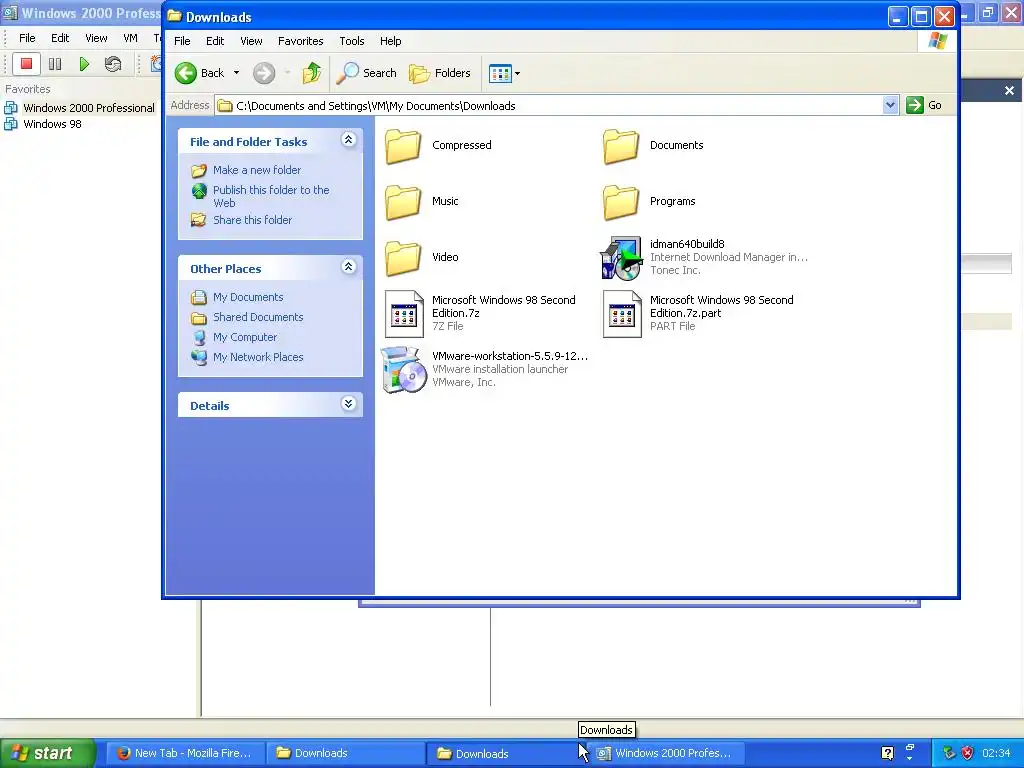Click the help question mark tray icon
This screenshot has width=1024, height=768.
887,753
